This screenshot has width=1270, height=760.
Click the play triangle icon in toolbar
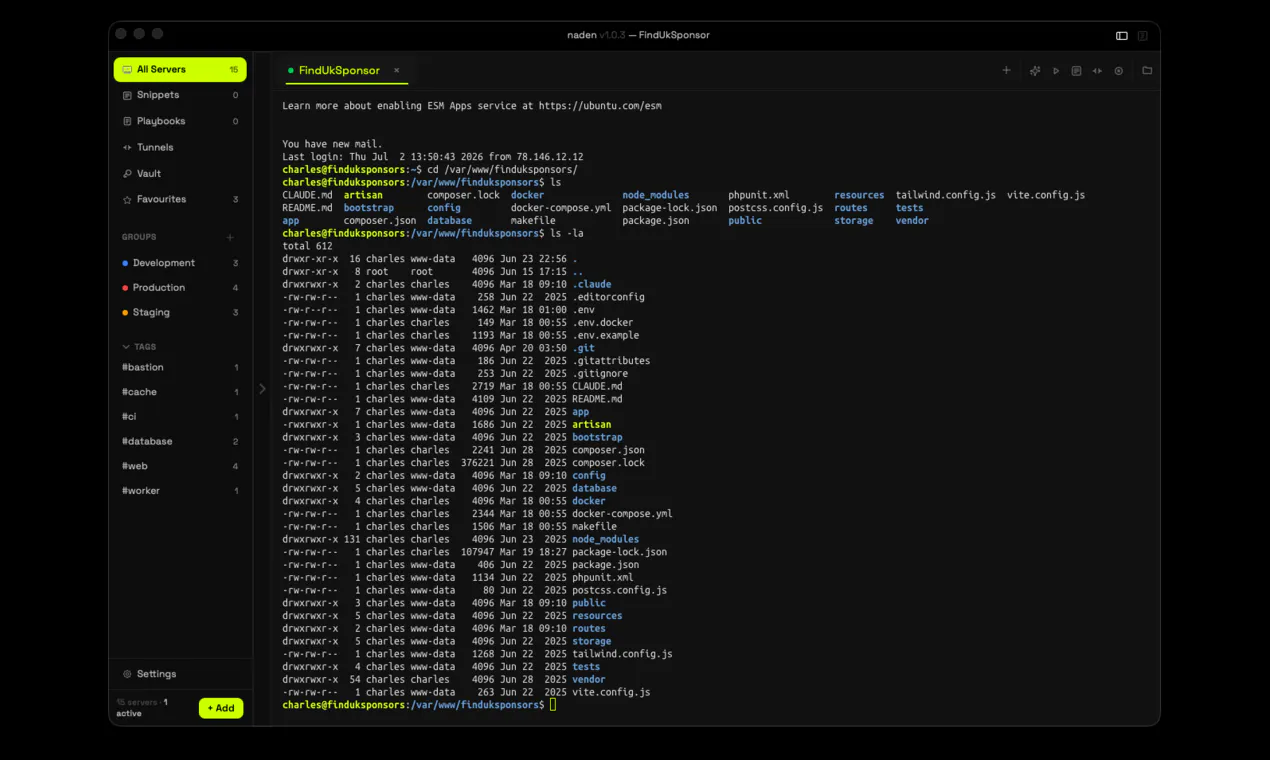tap(1056, 71)
